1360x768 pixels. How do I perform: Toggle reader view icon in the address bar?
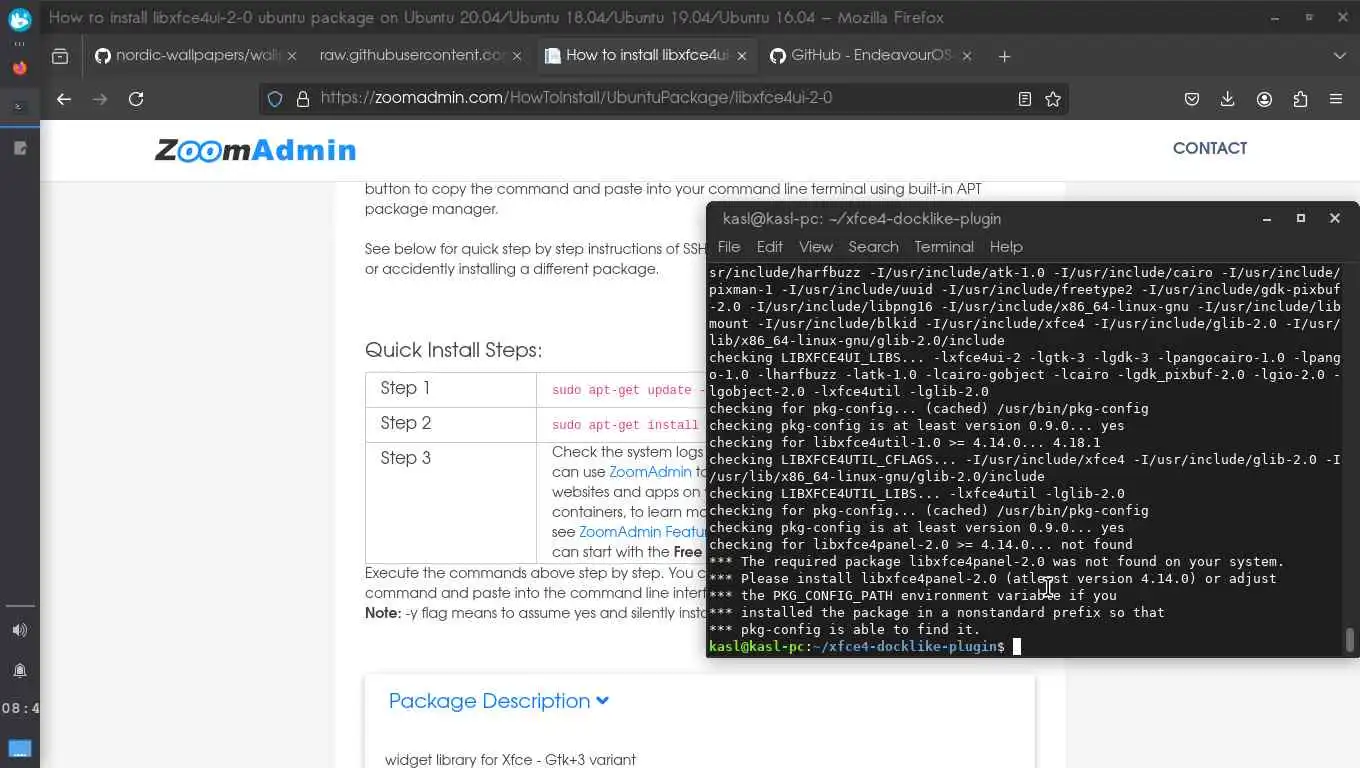[x=1025, y=99]
